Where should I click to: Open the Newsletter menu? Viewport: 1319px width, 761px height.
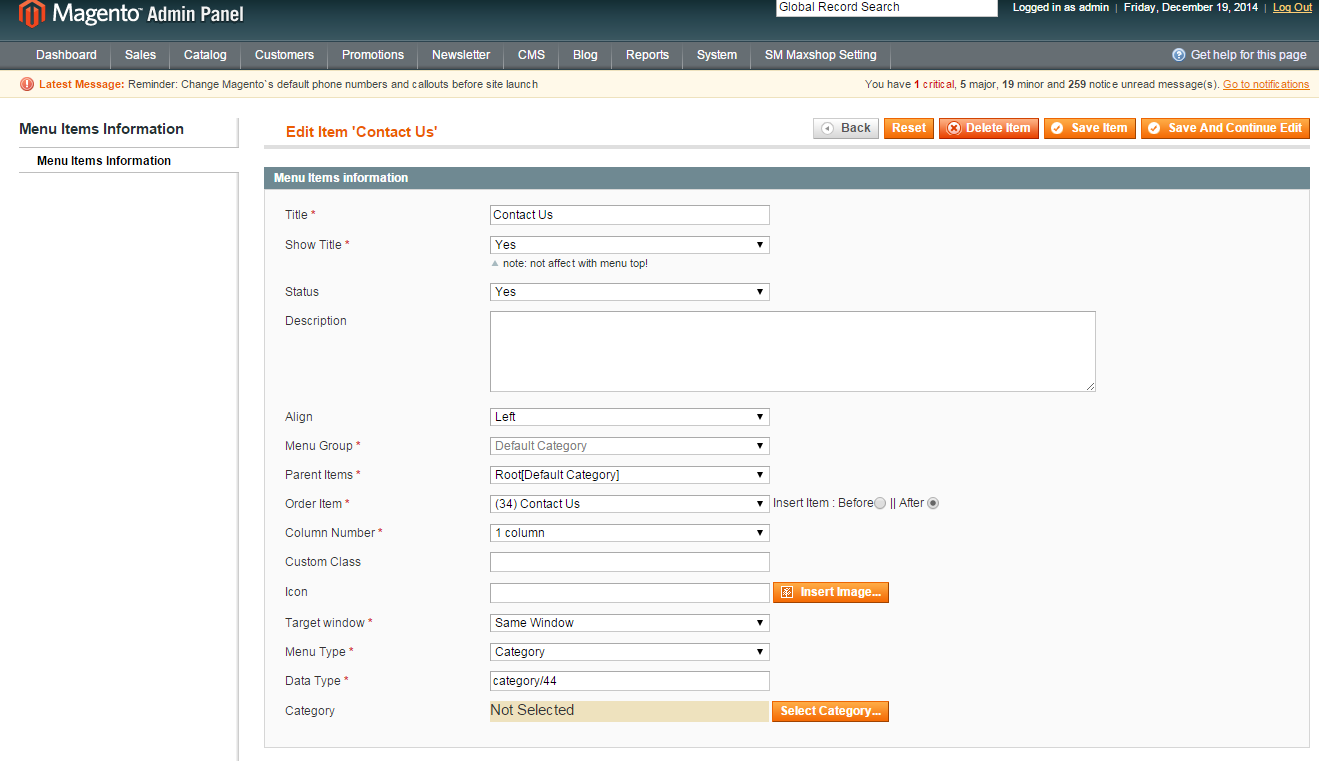[461, 55]
